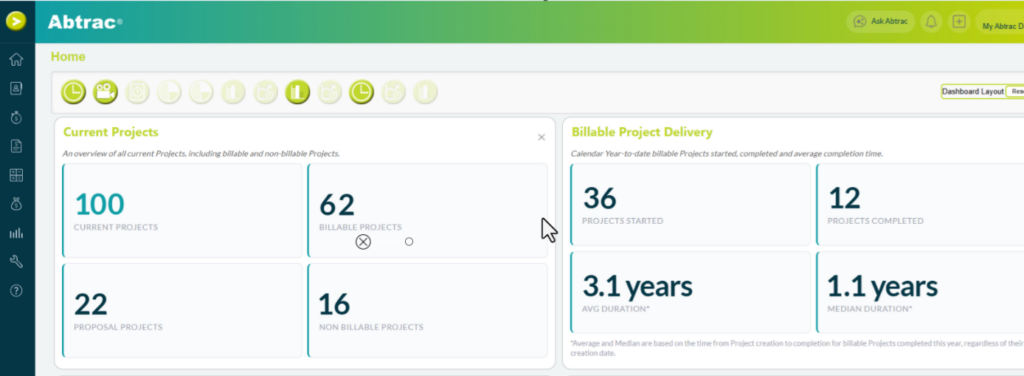The image size is (1024, 376).
Task: Open the notifications bell
Action: coord(931,22)
